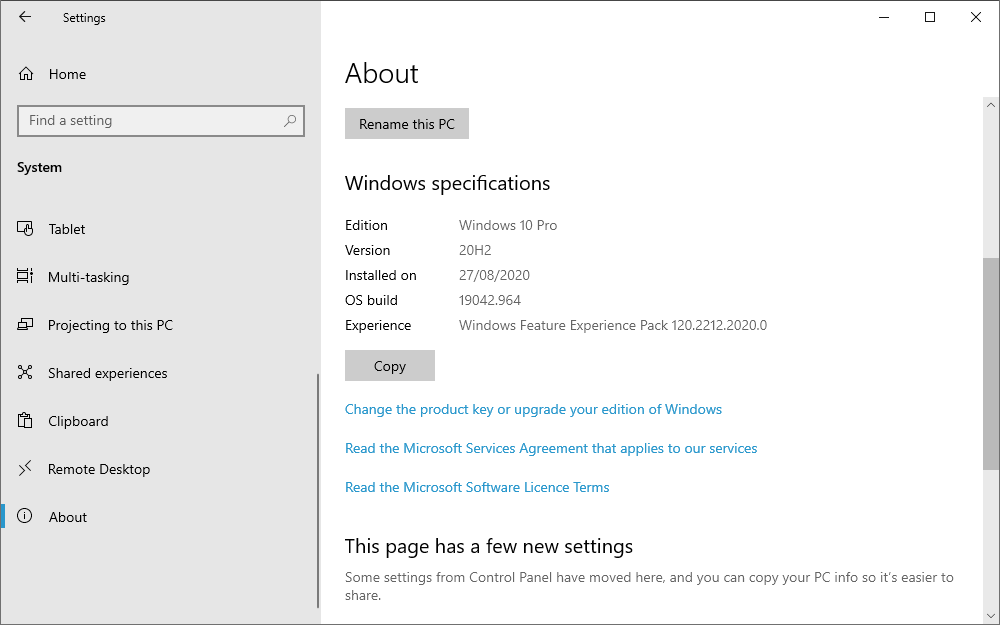Focus the Find a setting search field

click(150, 121)
